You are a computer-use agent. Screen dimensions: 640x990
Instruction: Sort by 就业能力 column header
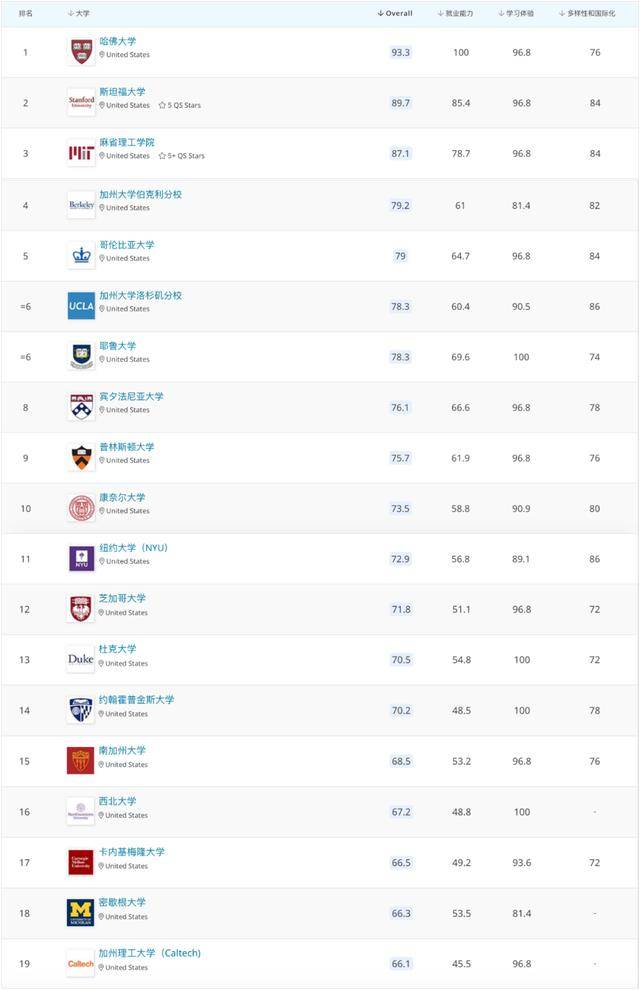coord(455,13)
